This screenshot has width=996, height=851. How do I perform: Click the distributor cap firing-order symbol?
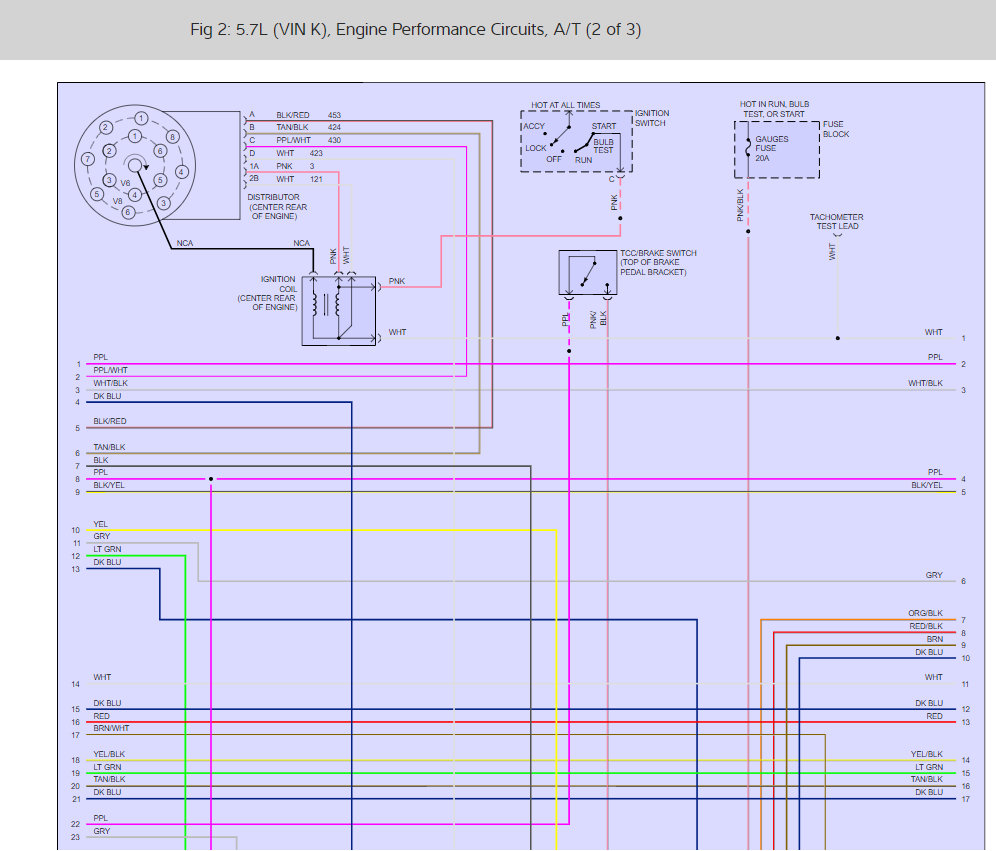134,165
